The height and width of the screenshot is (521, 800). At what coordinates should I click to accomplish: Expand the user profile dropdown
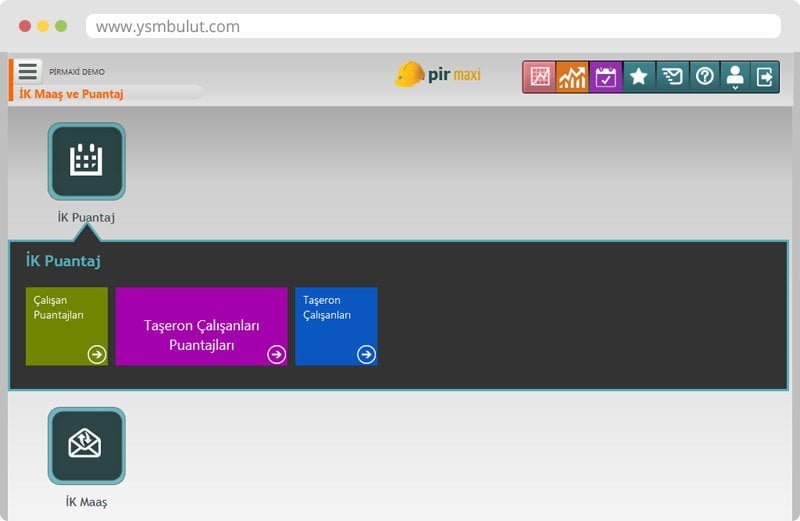click(735, 77)
